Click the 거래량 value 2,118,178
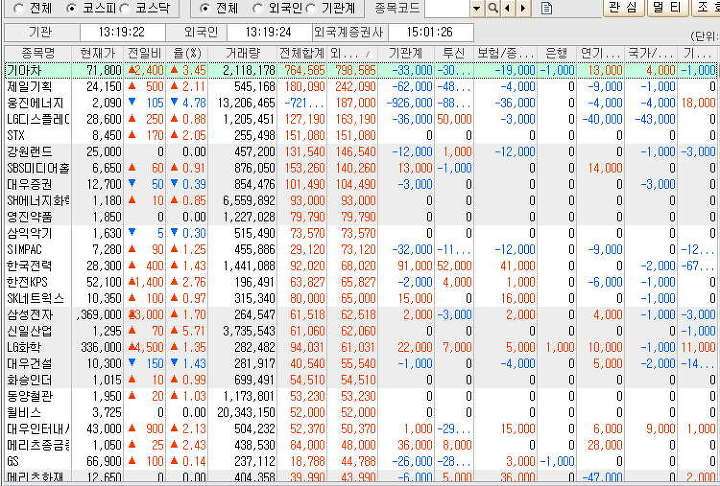720x486 pixels. tap(249, 70)
